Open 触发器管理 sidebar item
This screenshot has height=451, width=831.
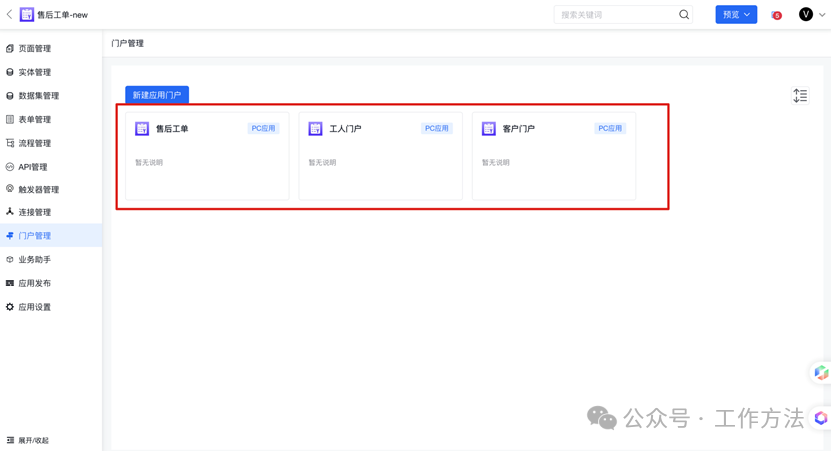pos(38,190)
